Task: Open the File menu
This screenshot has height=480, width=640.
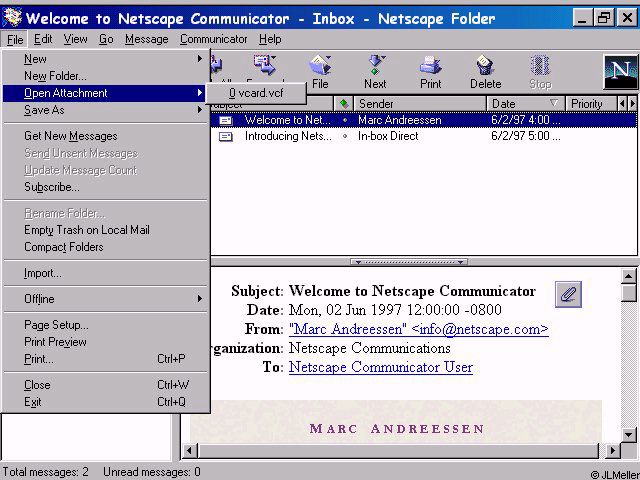Action: pyautogui.click(x=15, y=40)
